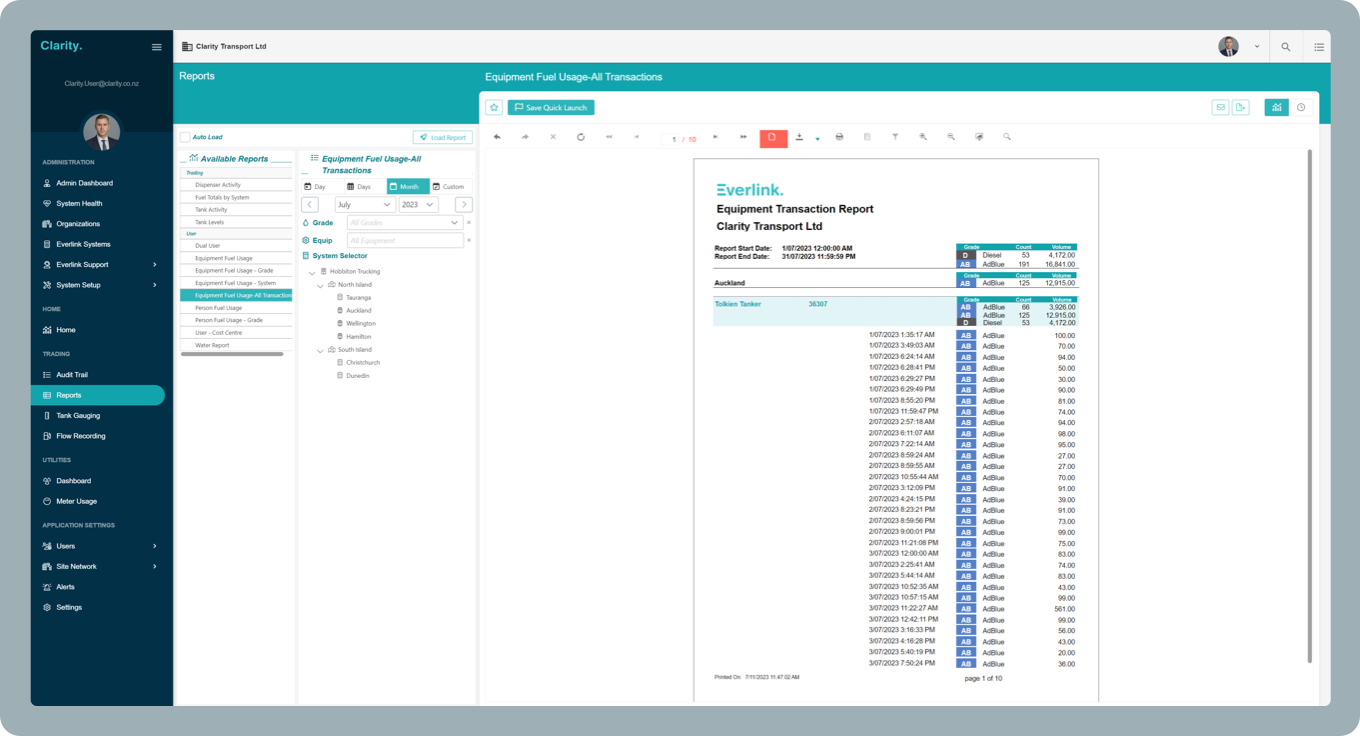Screen dimensions: 1360x736
Task: Click the print icon in report toolbar
Action: pyautogui.click(x=839, y=137)
